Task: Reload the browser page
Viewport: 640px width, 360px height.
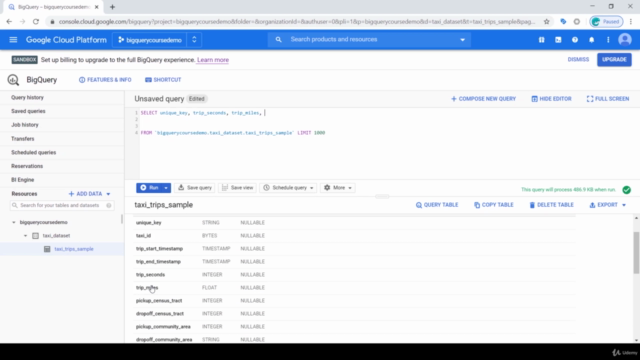Action: pos(36,22)
